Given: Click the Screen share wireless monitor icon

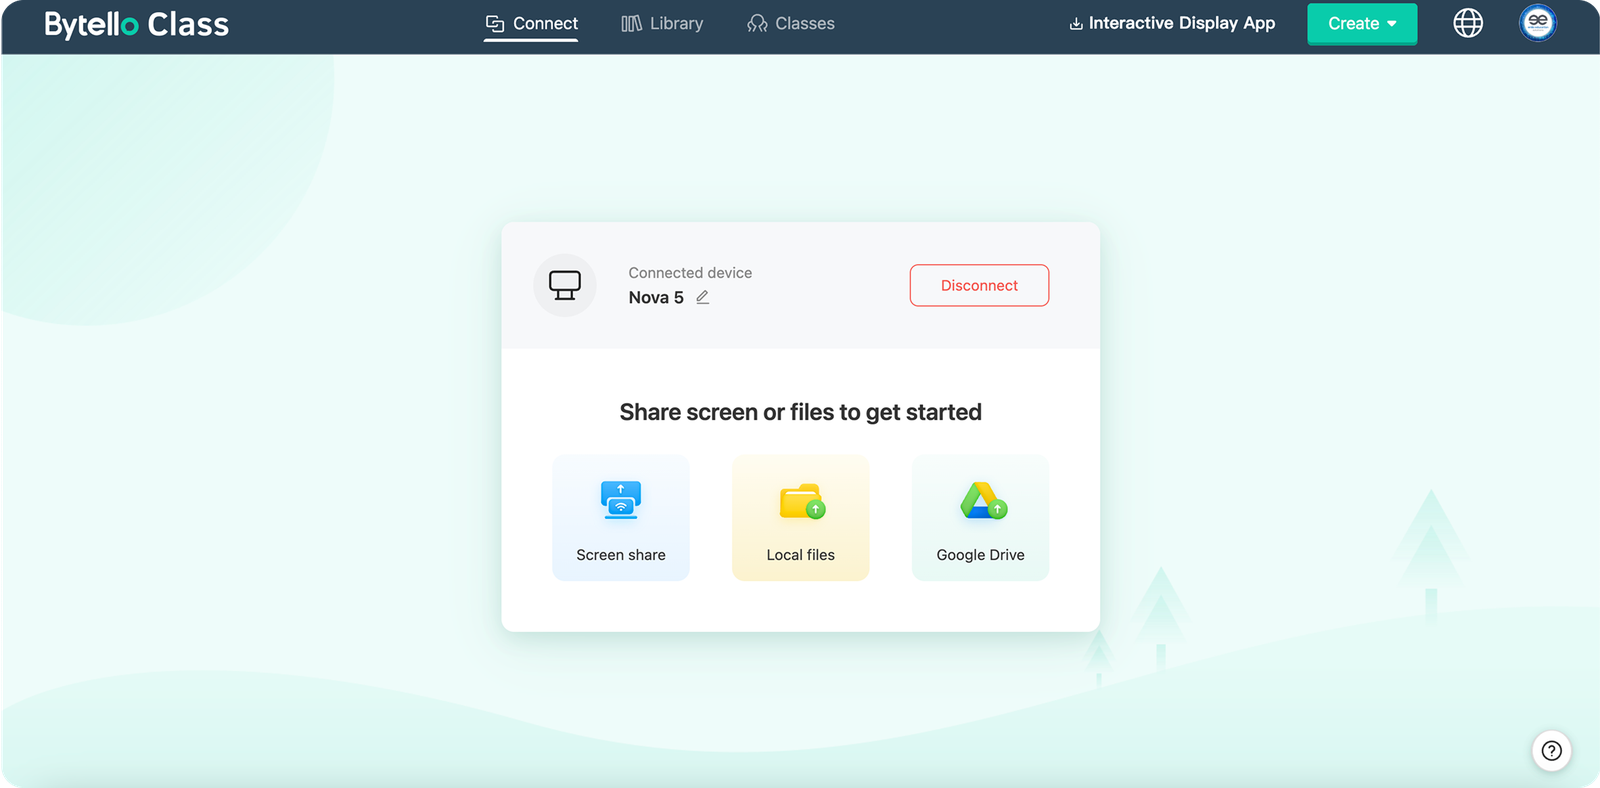Looking at the screenshot, I should 621,499.
